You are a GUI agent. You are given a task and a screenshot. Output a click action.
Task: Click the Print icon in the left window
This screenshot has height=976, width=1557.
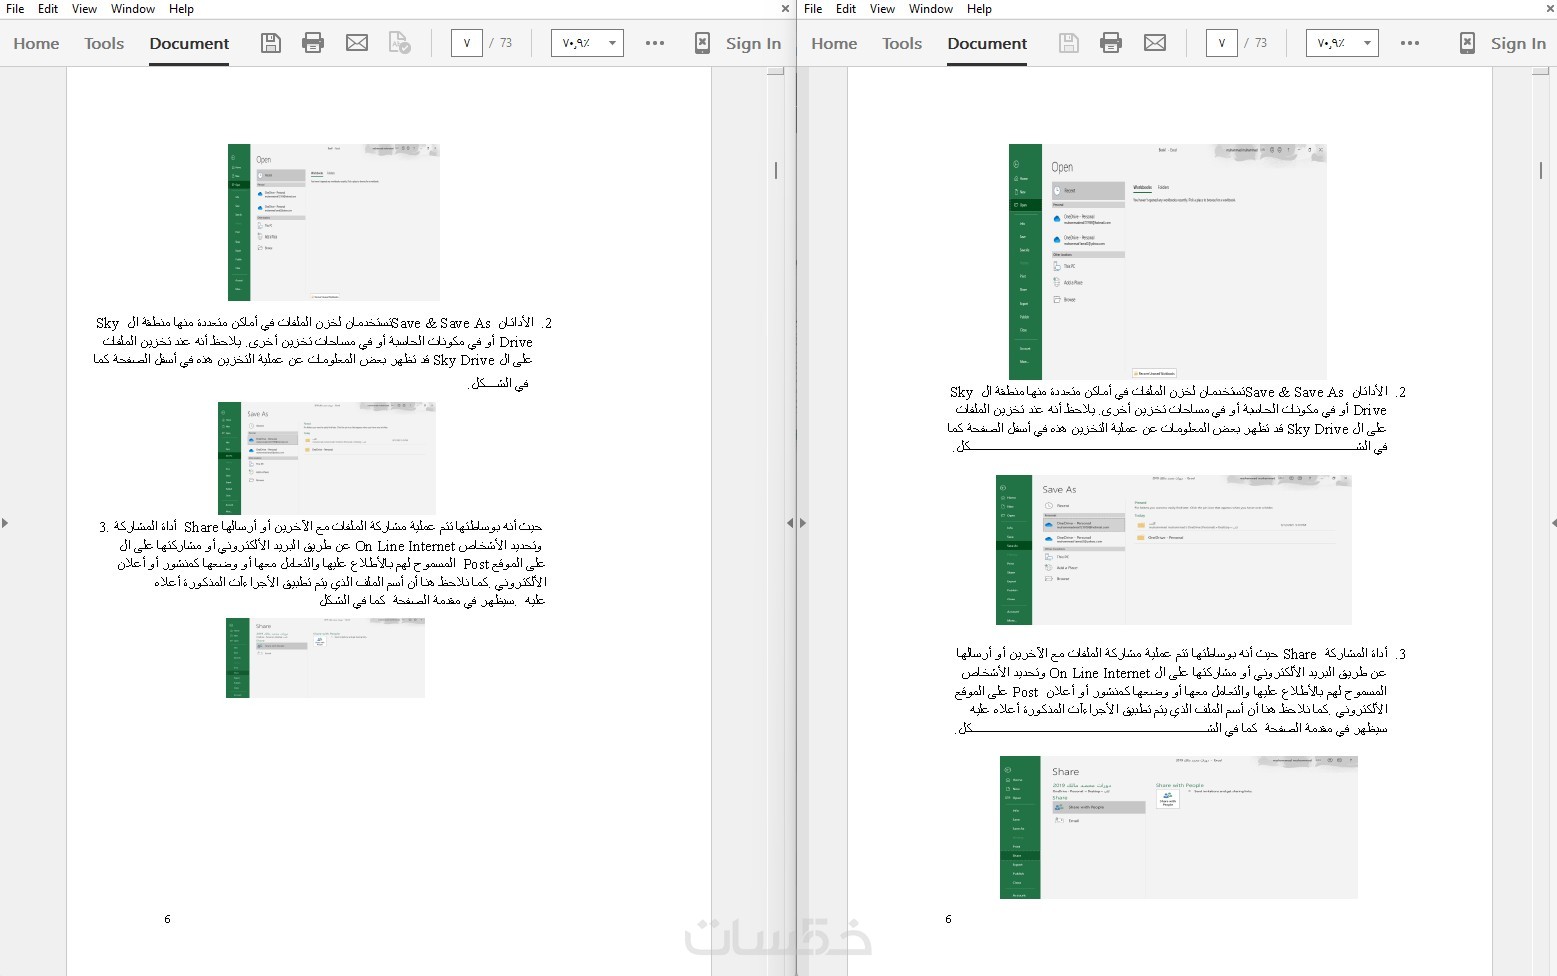coord(313,43)
